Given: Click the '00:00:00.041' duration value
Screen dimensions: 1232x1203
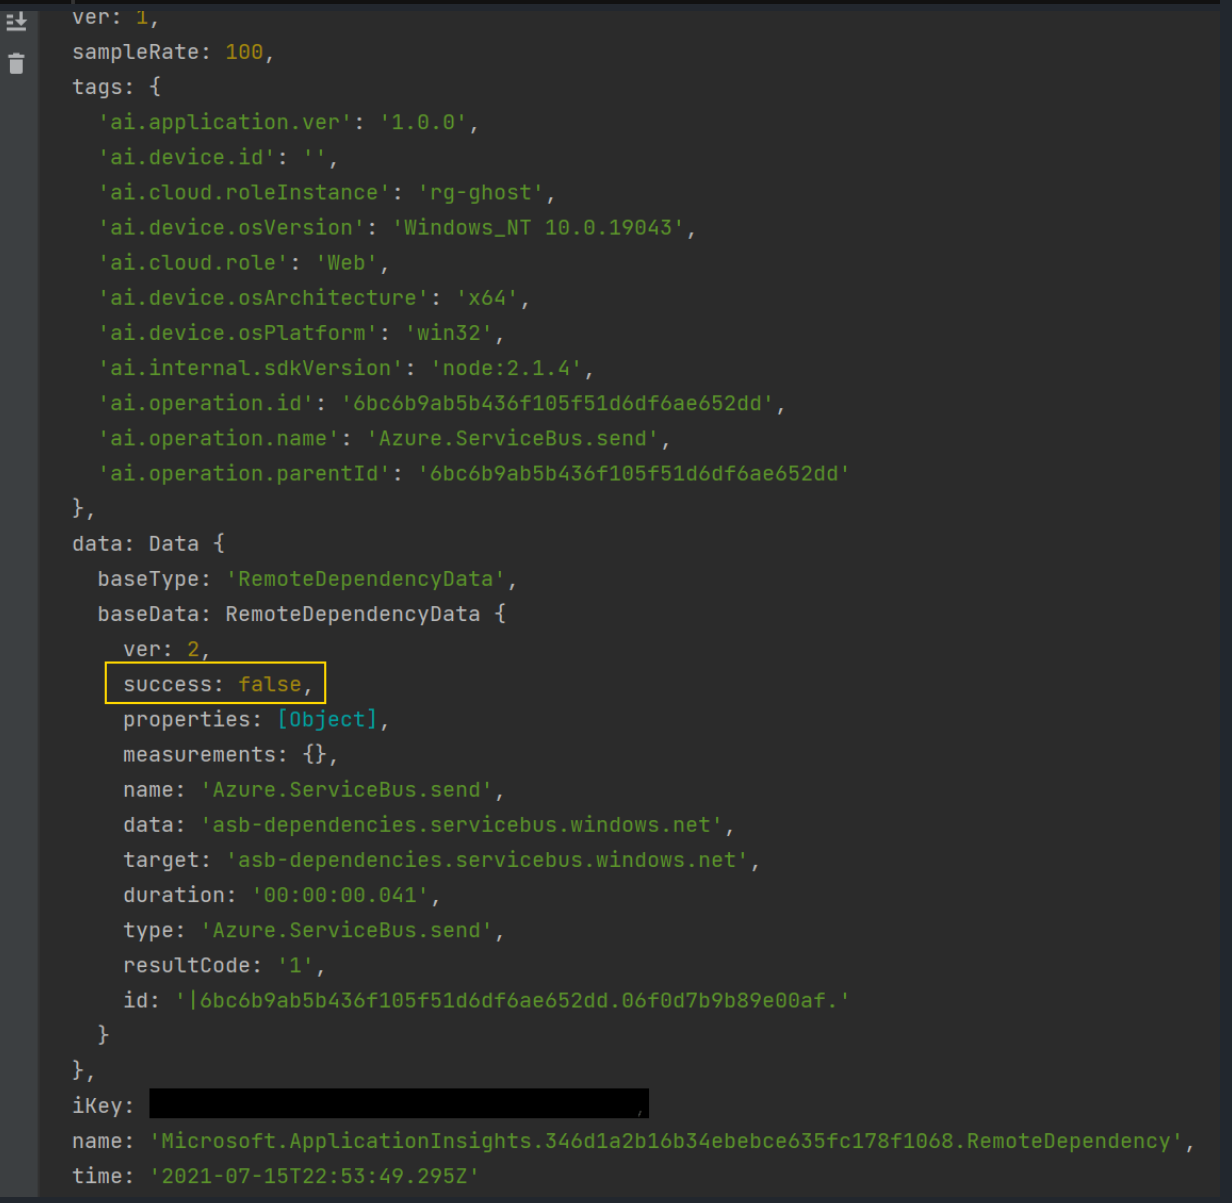Looking at the screenshot, I should pyautogui.click(x=340, y=895).
